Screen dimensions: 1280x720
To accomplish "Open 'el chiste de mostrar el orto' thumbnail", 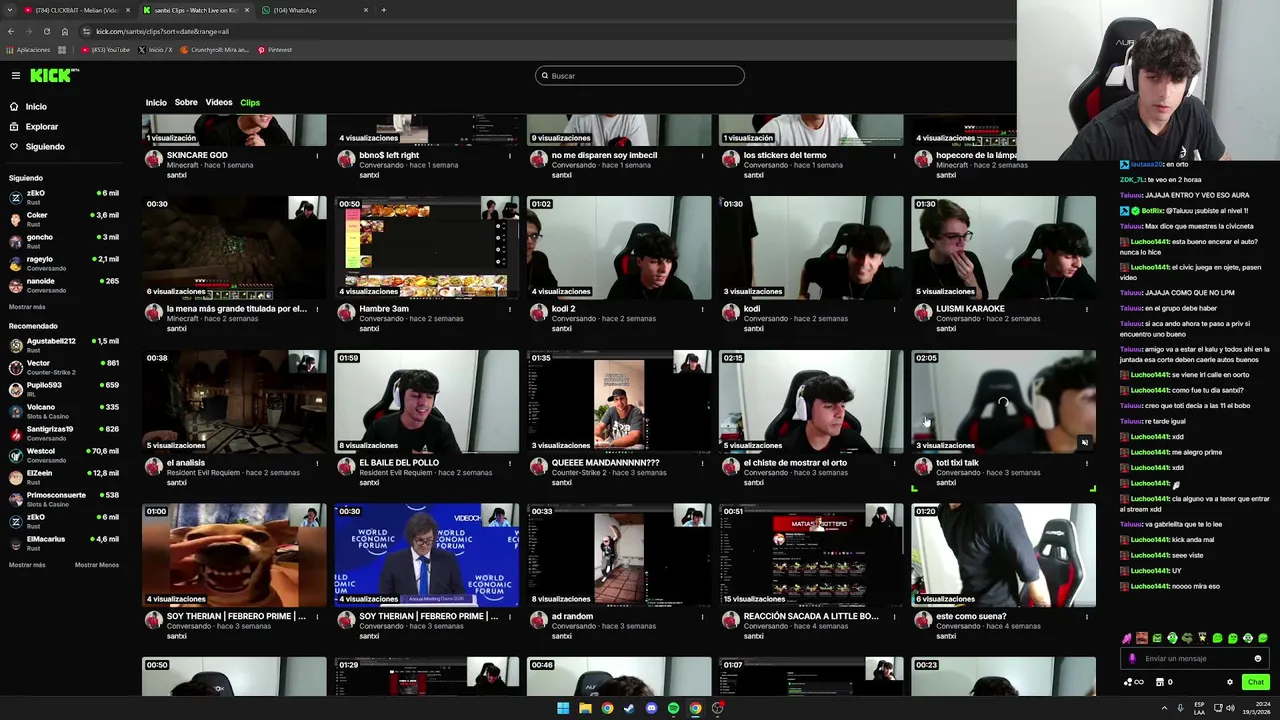I will click(x=811, y=401).
